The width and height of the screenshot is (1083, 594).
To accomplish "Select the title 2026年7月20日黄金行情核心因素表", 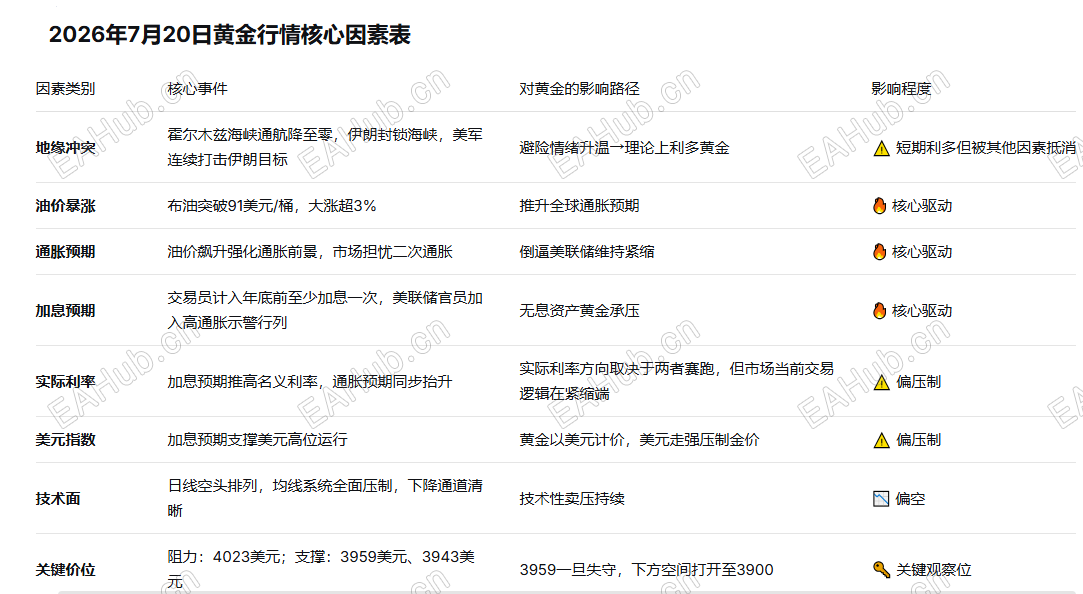I will [x=229, y=35].
